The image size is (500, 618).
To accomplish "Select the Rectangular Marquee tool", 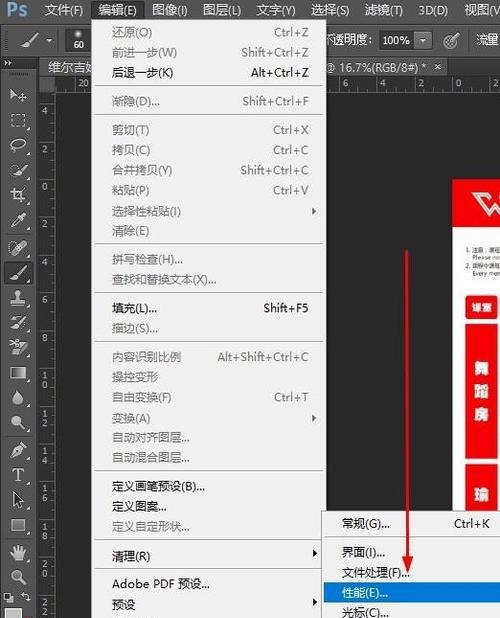I will tap(18, 120).
